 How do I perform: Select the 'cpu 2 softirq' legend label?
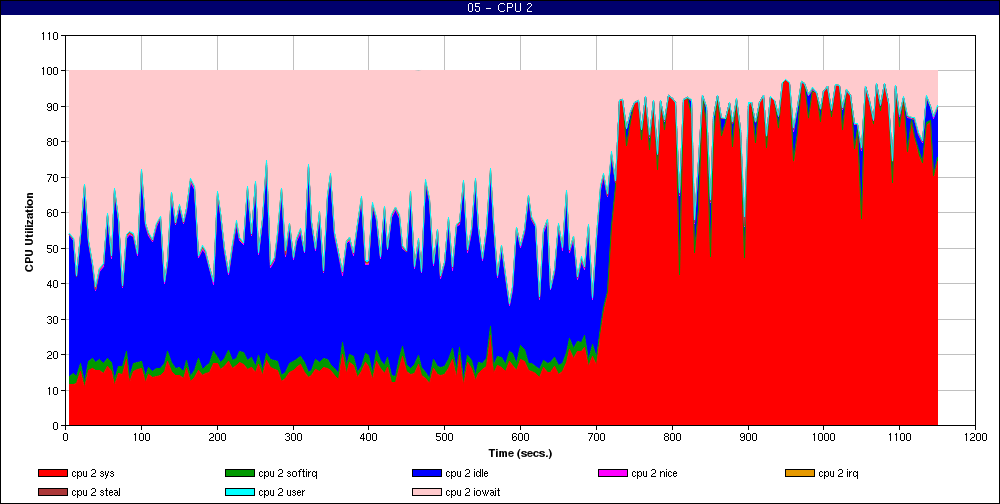(x=288, y=473)
